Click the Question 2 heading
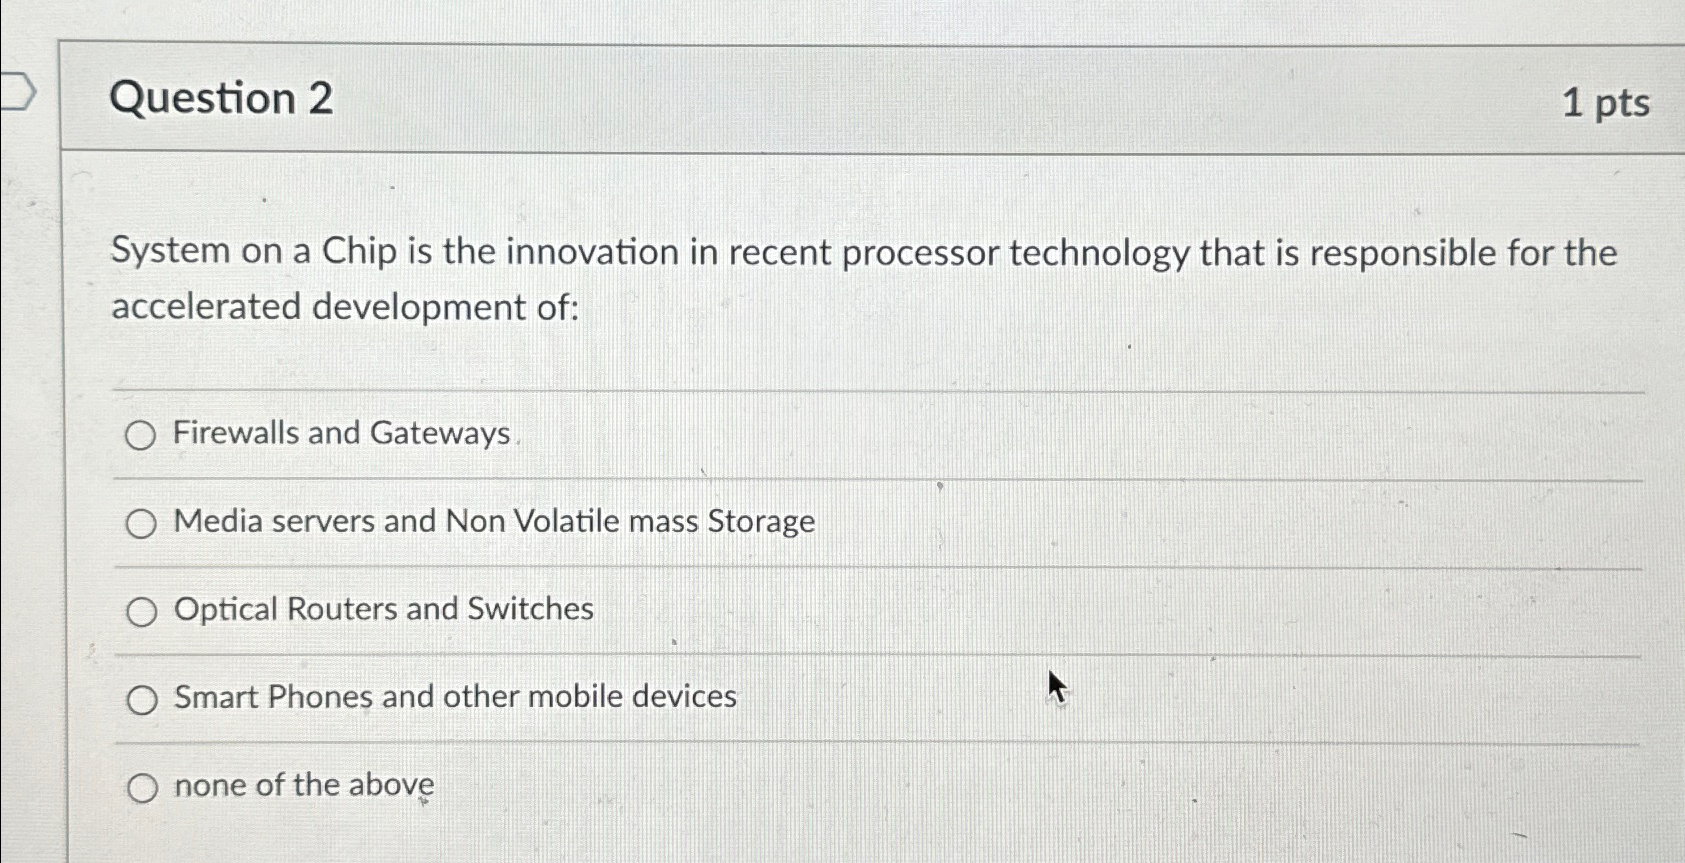The image size is (1685, 863). (x=221, y=98)
